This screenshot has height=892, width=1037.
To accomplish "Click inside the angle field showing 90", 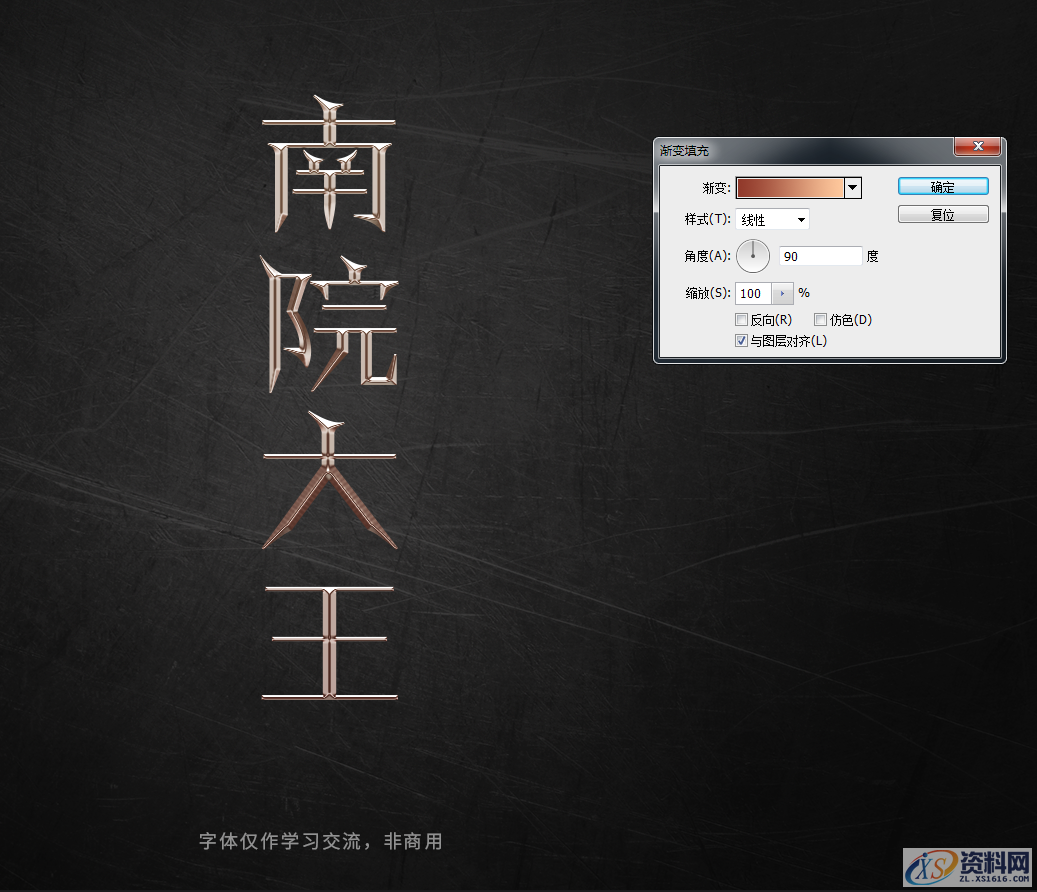I will click(820, 255).
